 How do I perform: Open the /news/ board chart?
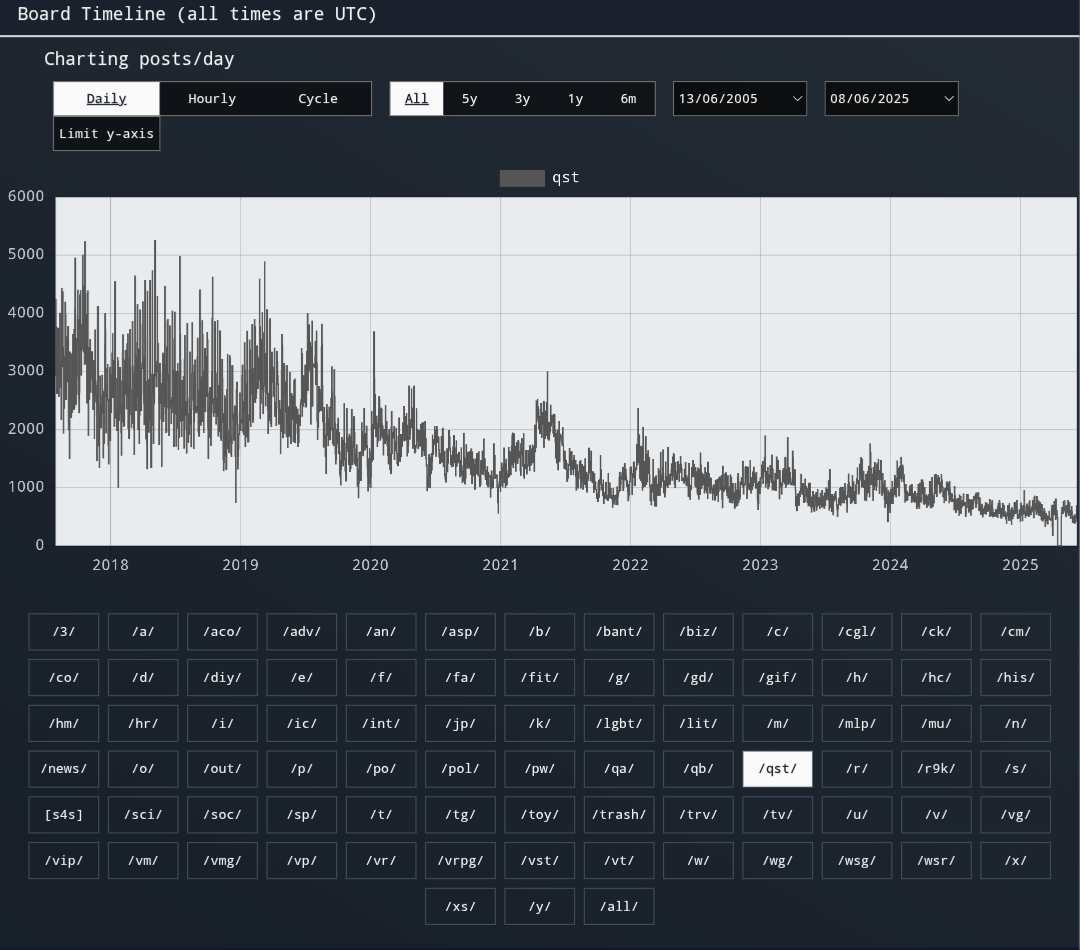tap(63, 769)
